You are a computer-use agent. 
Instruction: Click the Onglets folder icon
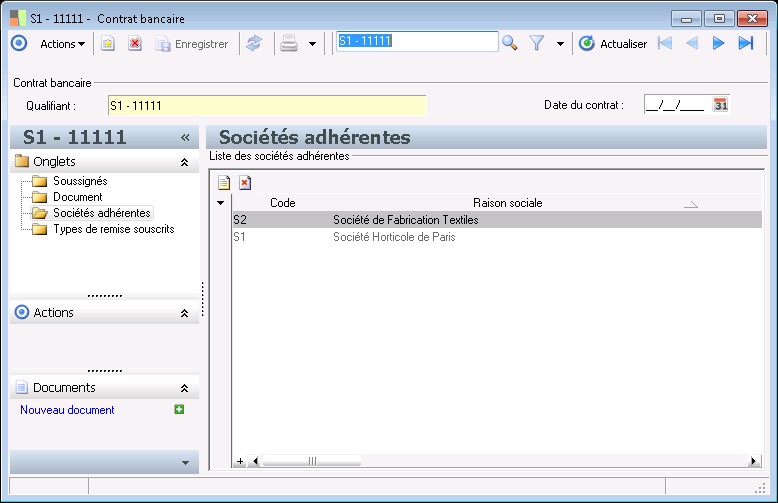pos(22,161)
